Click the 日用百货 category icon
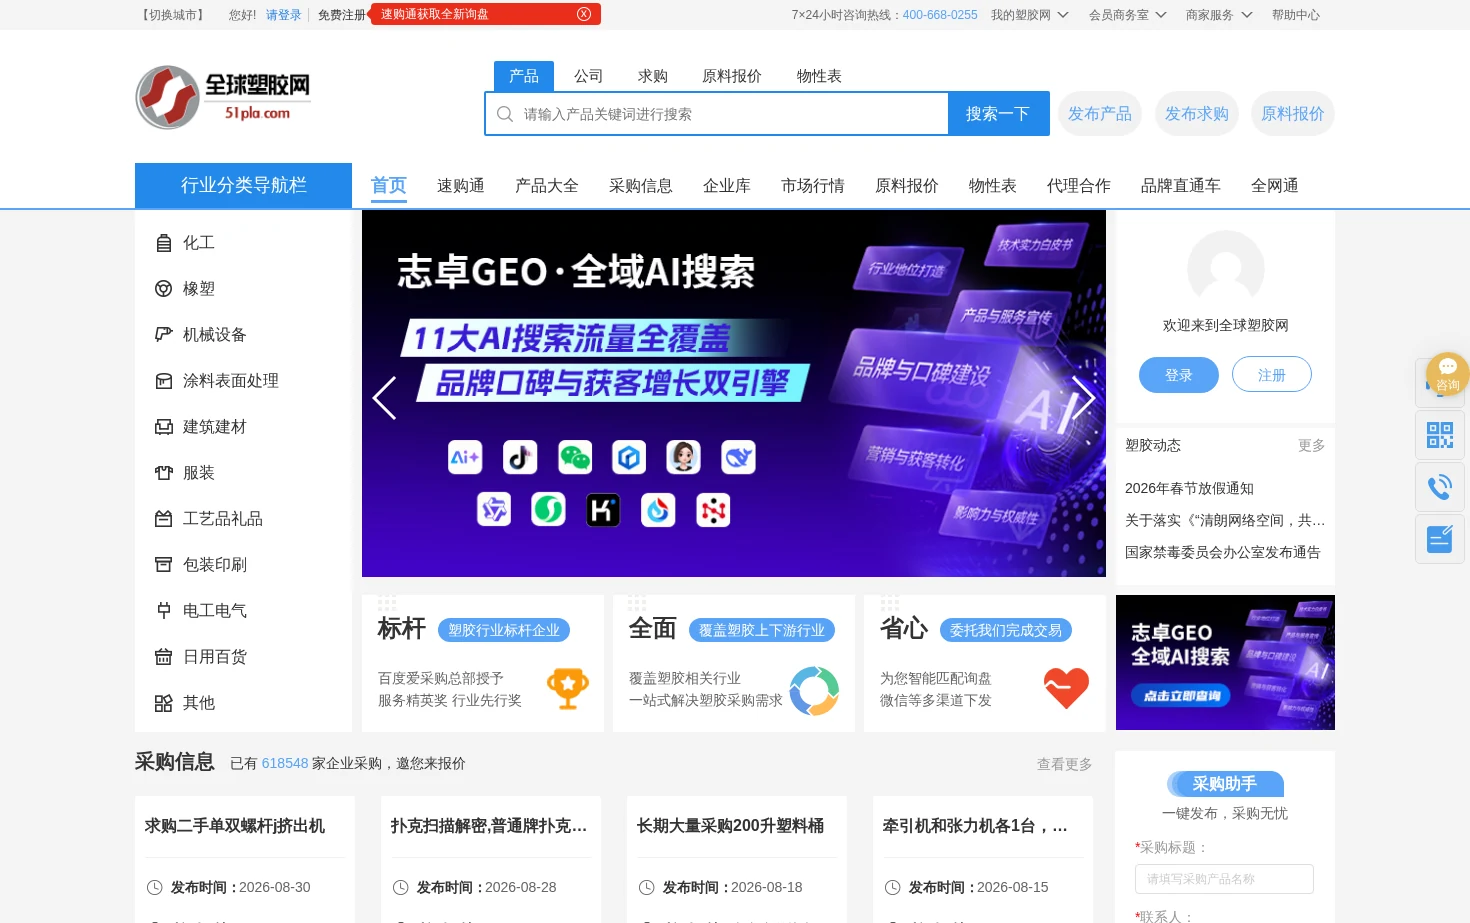Viewport: 1470px width, 923px height. (164, 657)
